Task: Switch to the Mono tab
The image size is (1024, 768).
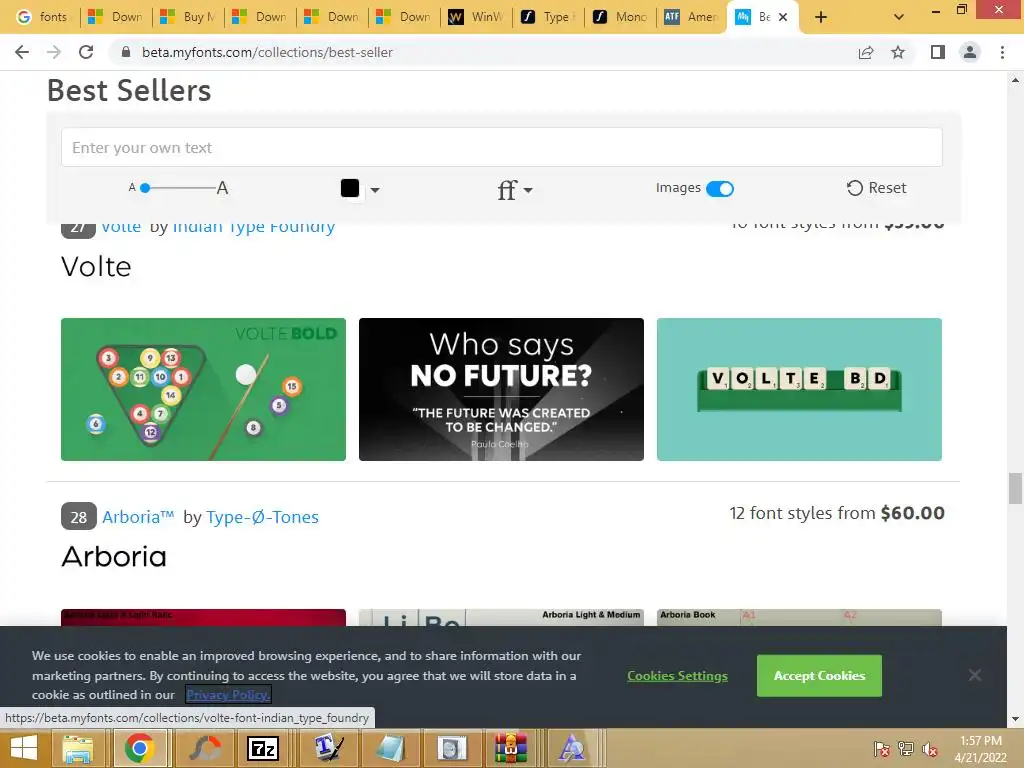Action: point(620,17)
